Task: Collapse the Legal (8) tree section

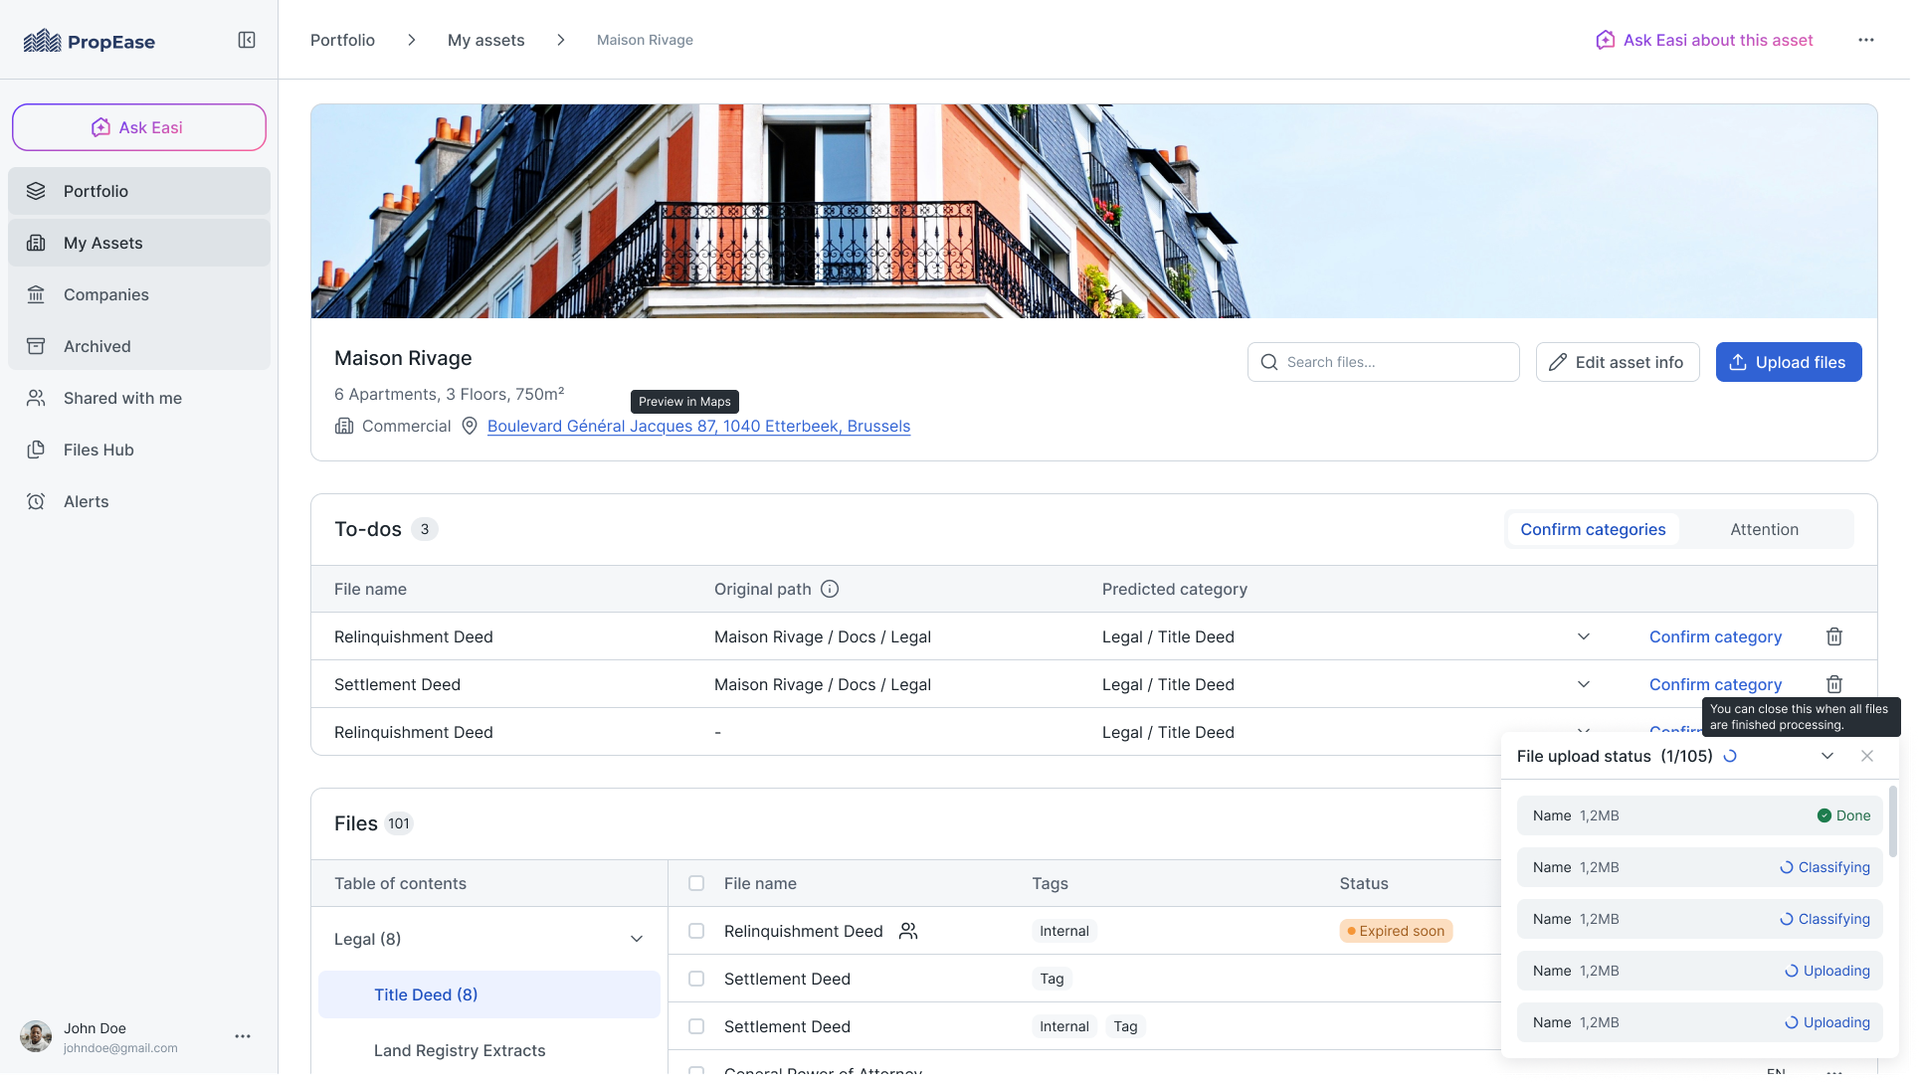Action: coord(636,939)
